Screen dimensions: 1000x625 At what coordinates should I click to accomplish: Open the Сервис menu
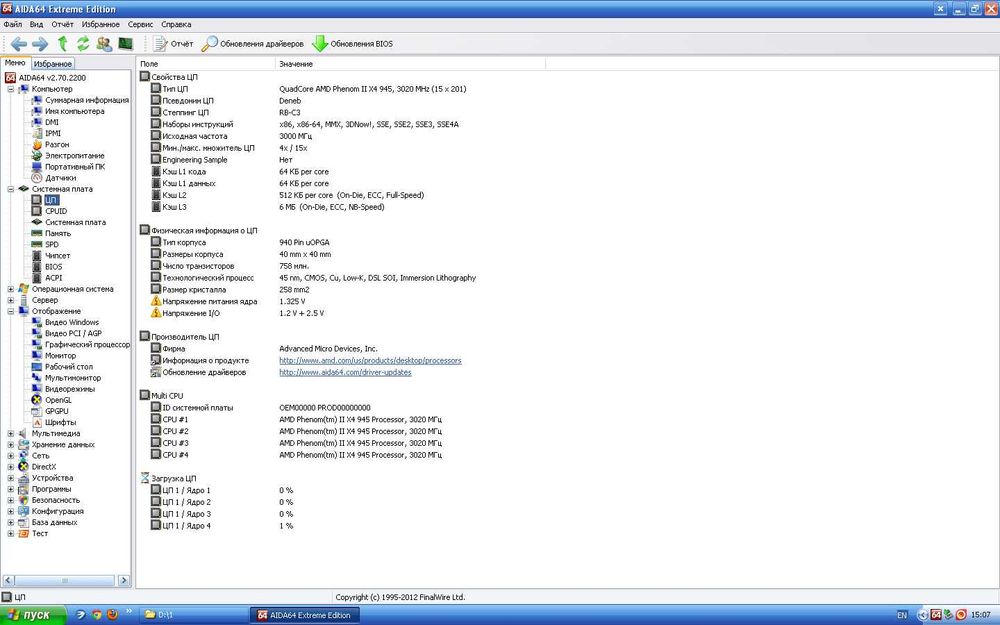[140, 24]
